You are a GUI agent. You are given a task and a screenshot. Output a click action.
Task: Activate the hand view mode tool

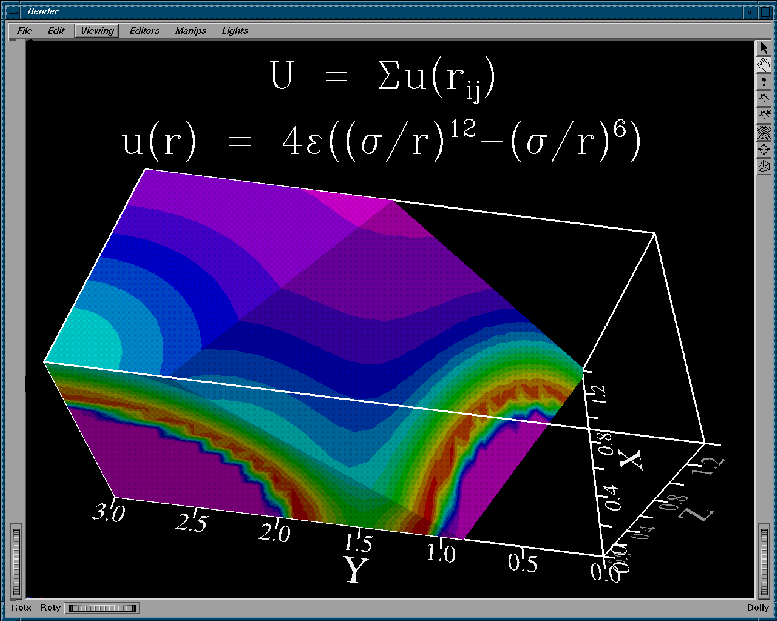764,64
